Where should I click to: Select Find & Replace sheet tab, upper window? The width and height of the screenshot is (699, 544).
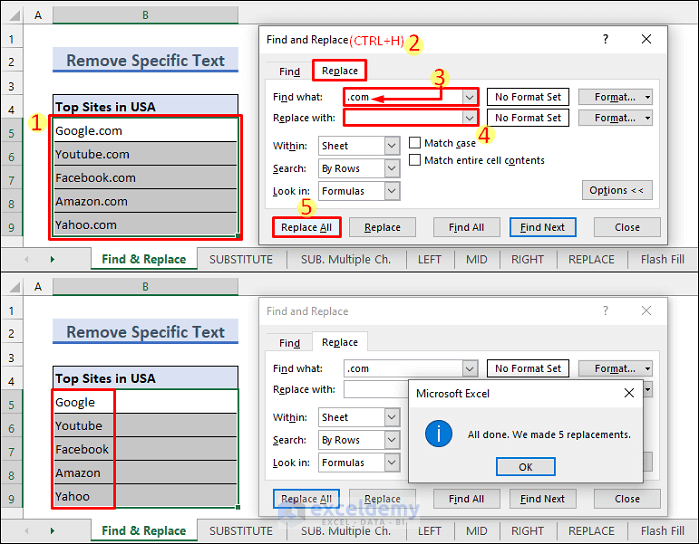[x=144, y=260]
